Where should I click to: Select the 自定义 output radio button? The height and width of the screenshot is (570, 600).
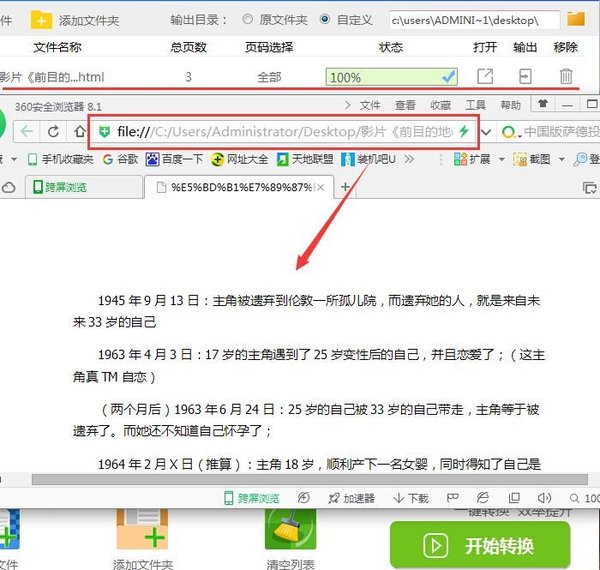pos(324,19)
